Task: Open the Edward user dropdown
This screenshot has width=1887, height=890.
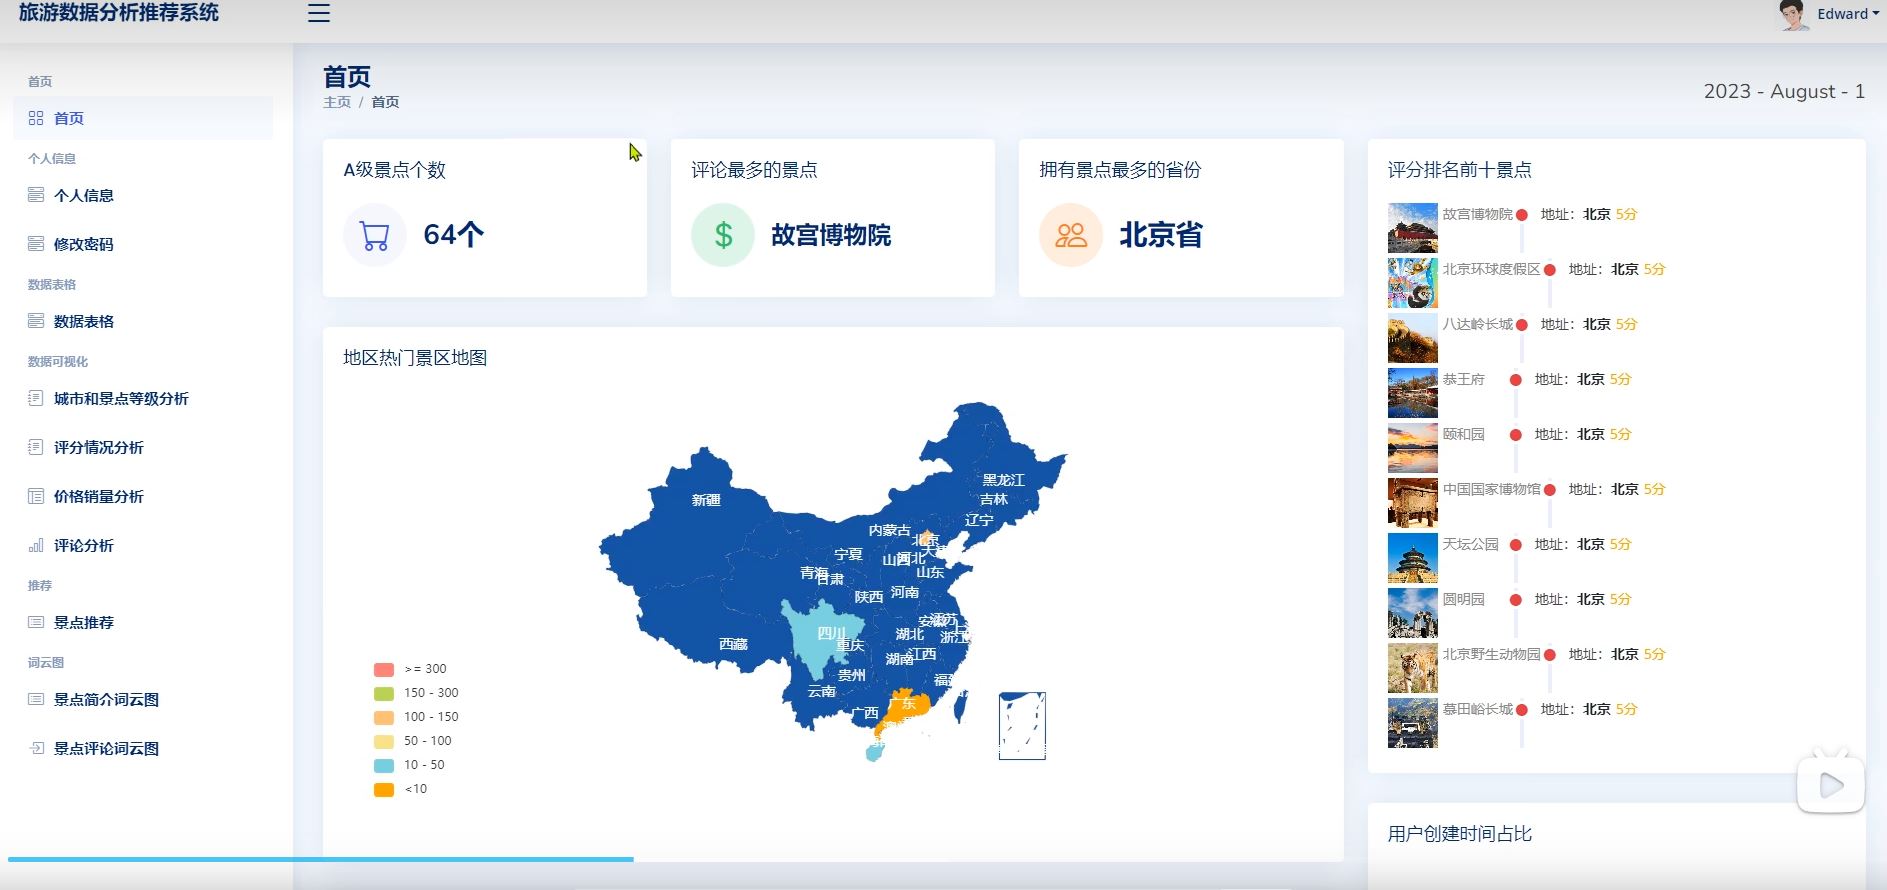Action: click(1847, 14)
